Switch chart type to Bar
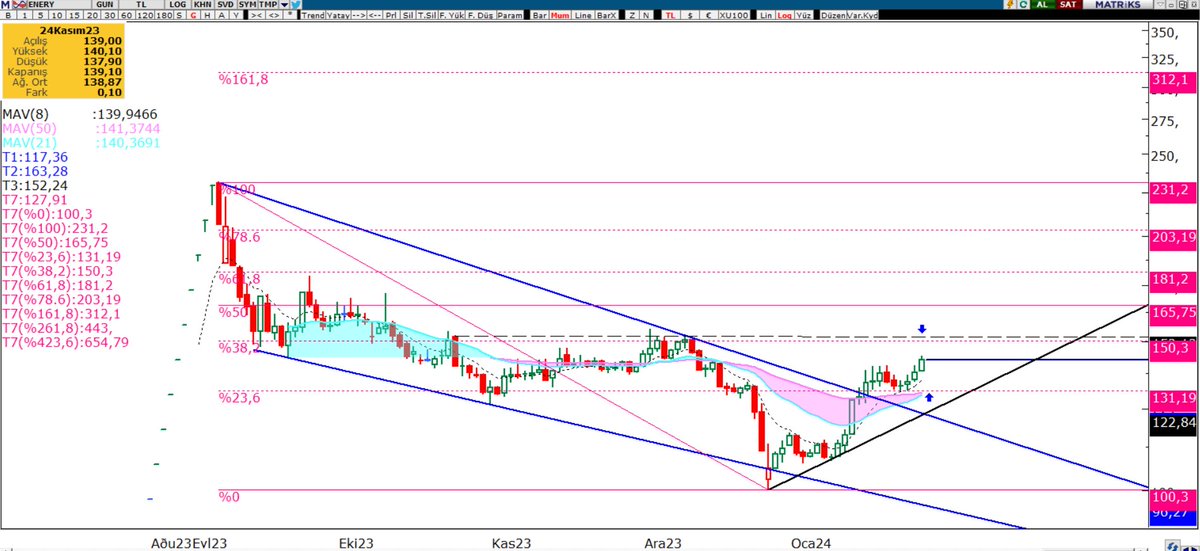1200x551 pixels. coord(540,16)
